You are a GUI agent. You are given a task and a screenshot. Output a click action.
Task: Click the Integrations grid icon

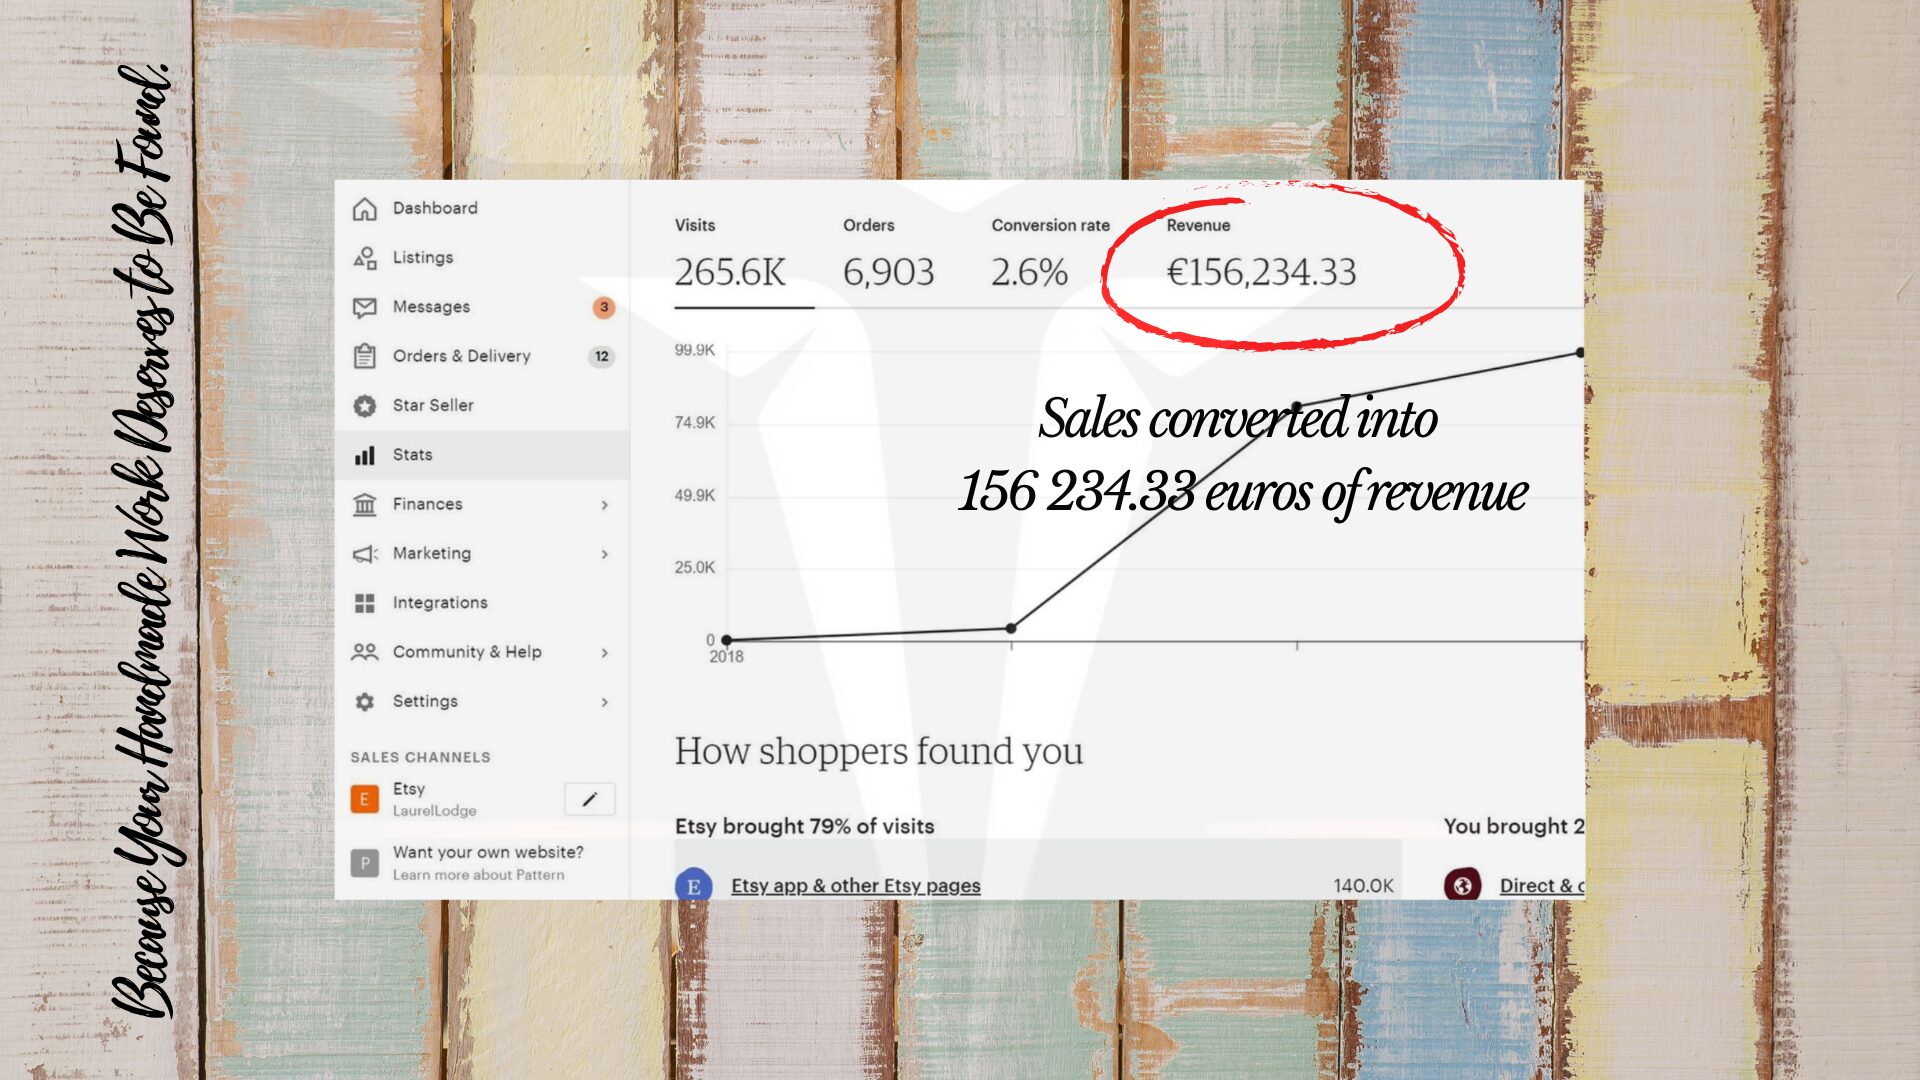(365, 603)
